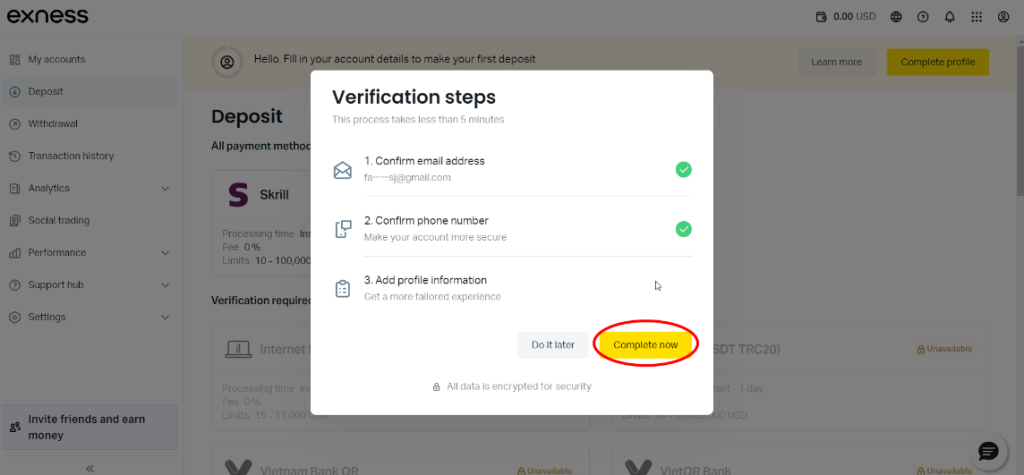Open Transaction history page
Image resolution: width=1024 pixels, height=475 pixels.
coord(70,156)
